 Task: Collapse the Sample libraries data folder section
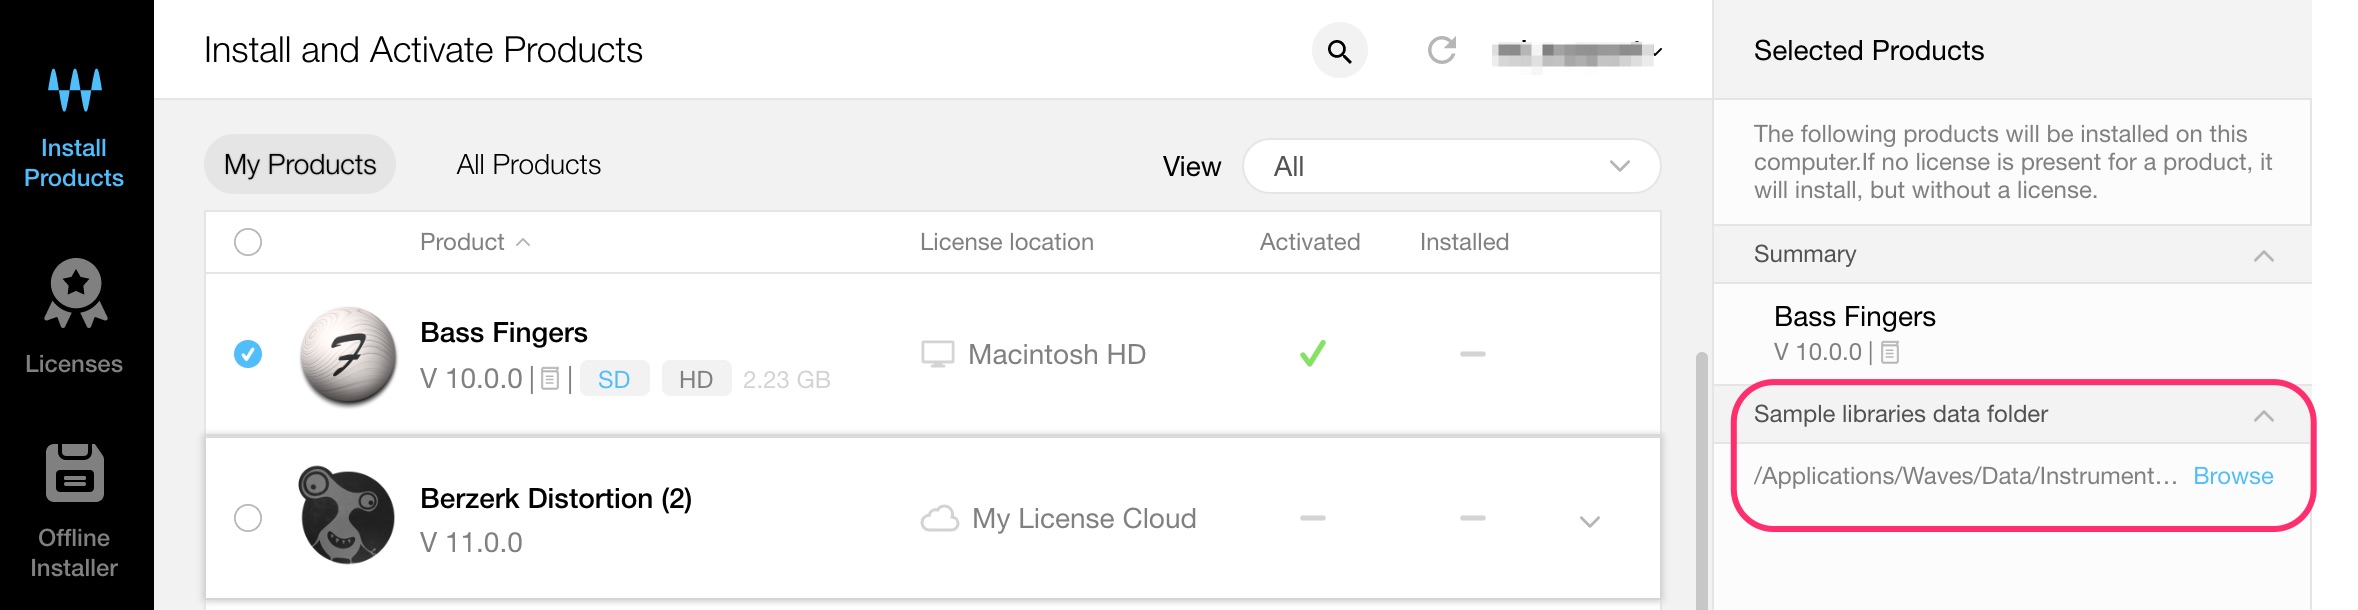[2263, 416]
